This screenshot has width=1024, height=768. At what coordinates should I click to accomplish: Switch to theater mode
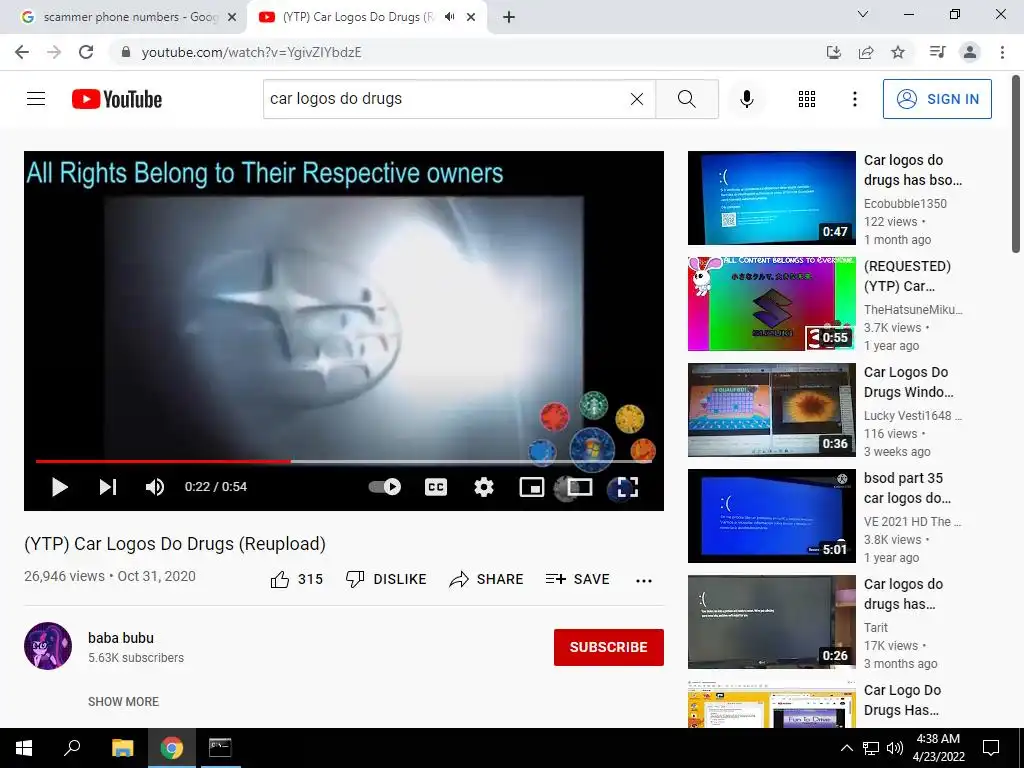pyautogui.click(x=579, y=487)
